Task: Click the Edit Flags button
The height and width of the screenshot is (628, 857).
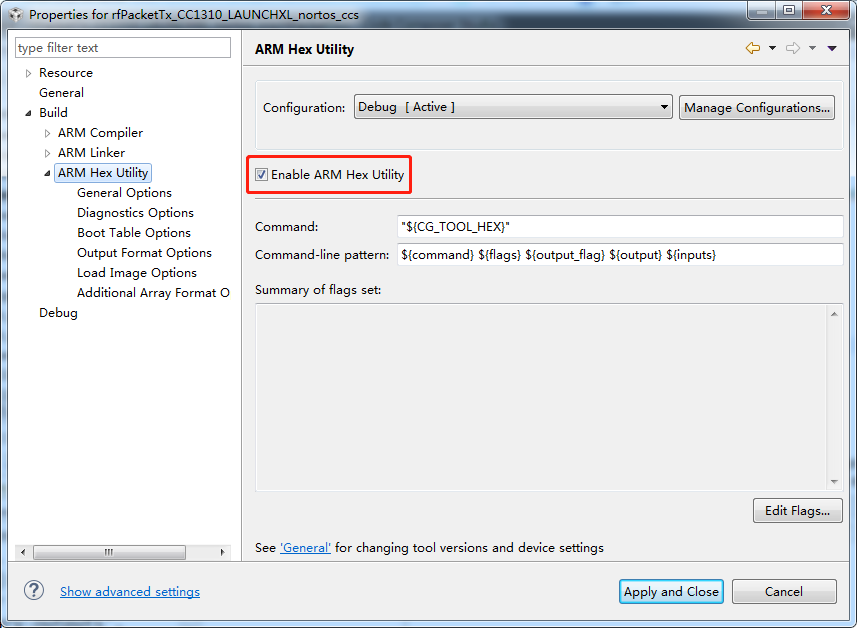Action: point(797,511)
